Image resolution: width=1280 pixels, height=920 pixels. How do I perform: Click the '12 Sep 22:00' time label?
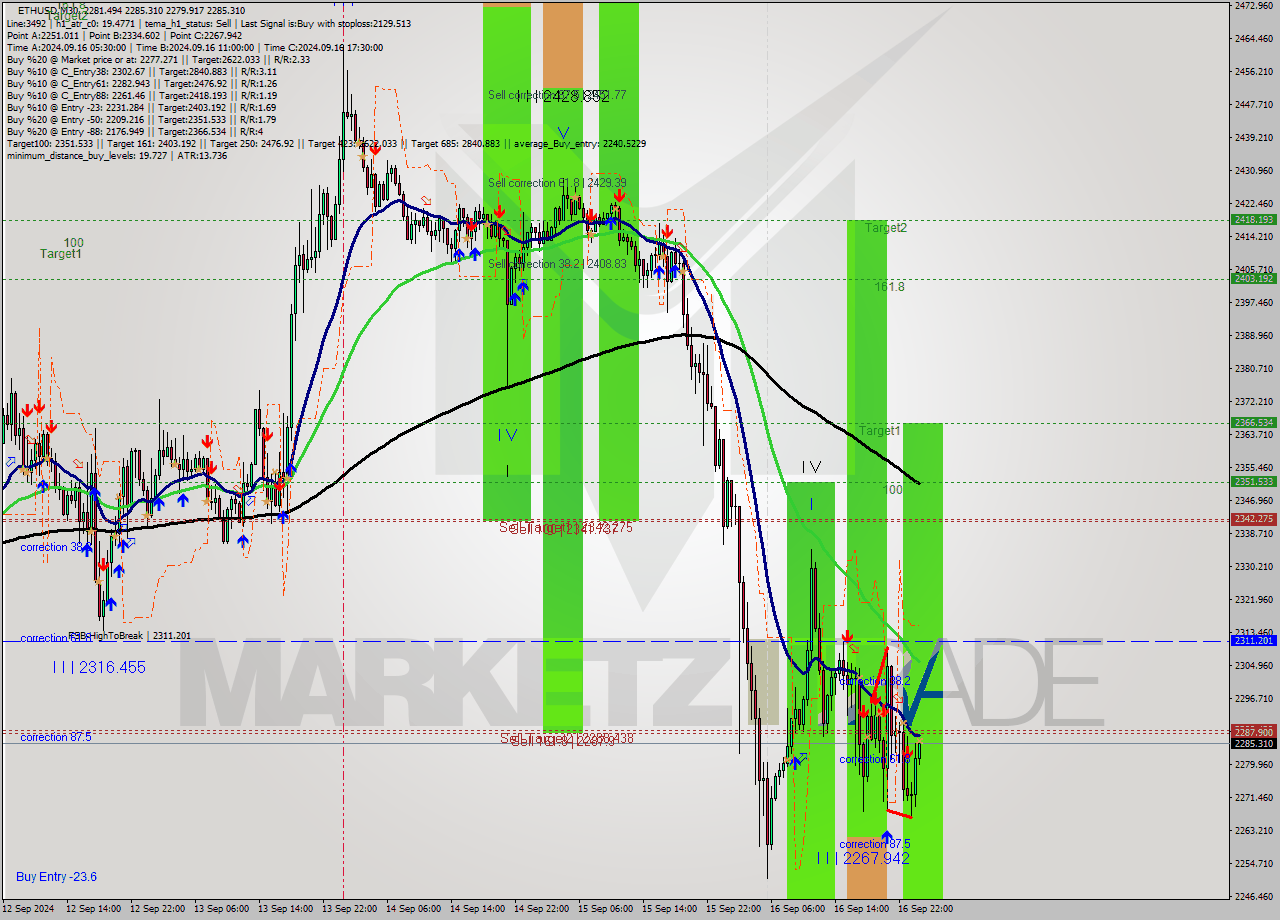(x=157, y=909)
